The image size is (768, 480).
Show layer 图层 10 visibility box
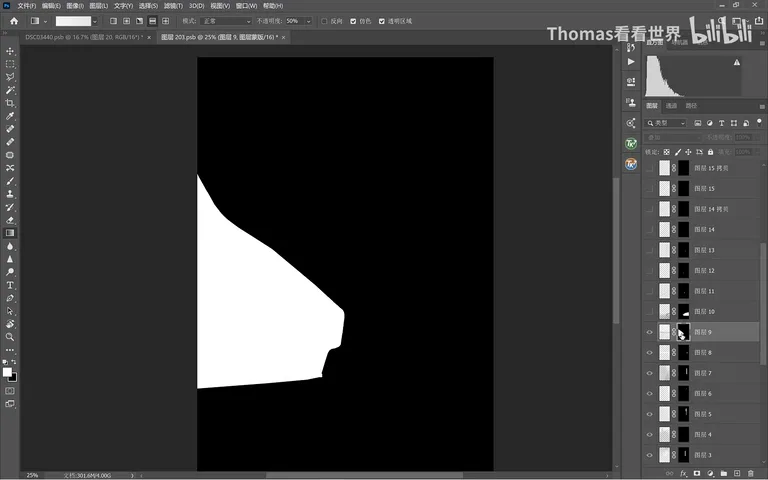649,312
